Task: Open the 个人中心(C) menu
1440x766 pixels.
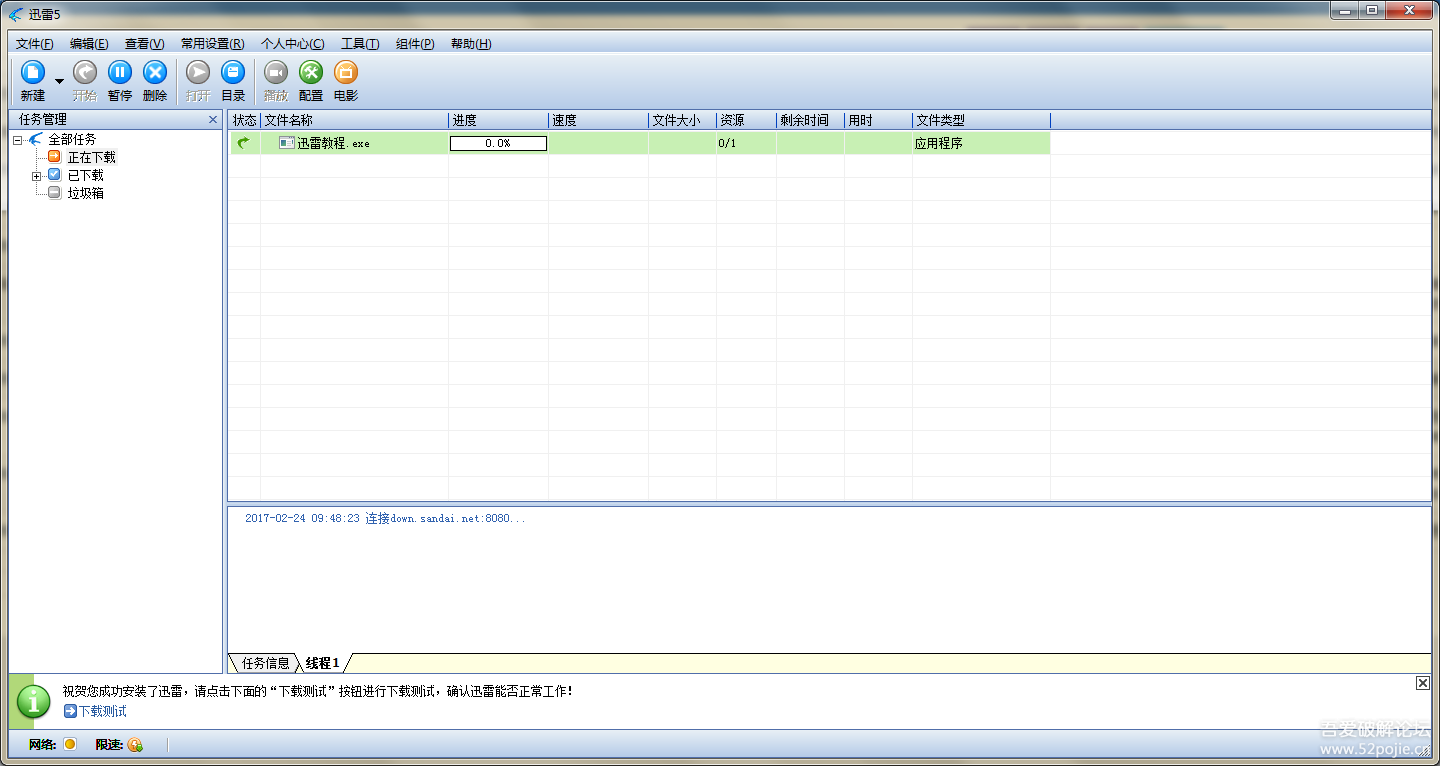Action: pyautogui.click(x=292, y=44)
